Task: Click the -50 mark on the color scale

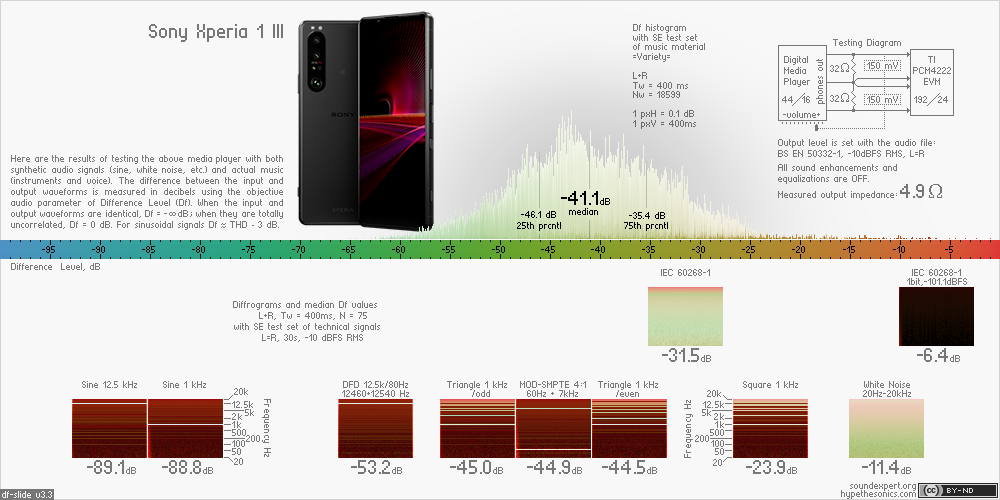Action: pyautogui.click(x=499, y=249)
